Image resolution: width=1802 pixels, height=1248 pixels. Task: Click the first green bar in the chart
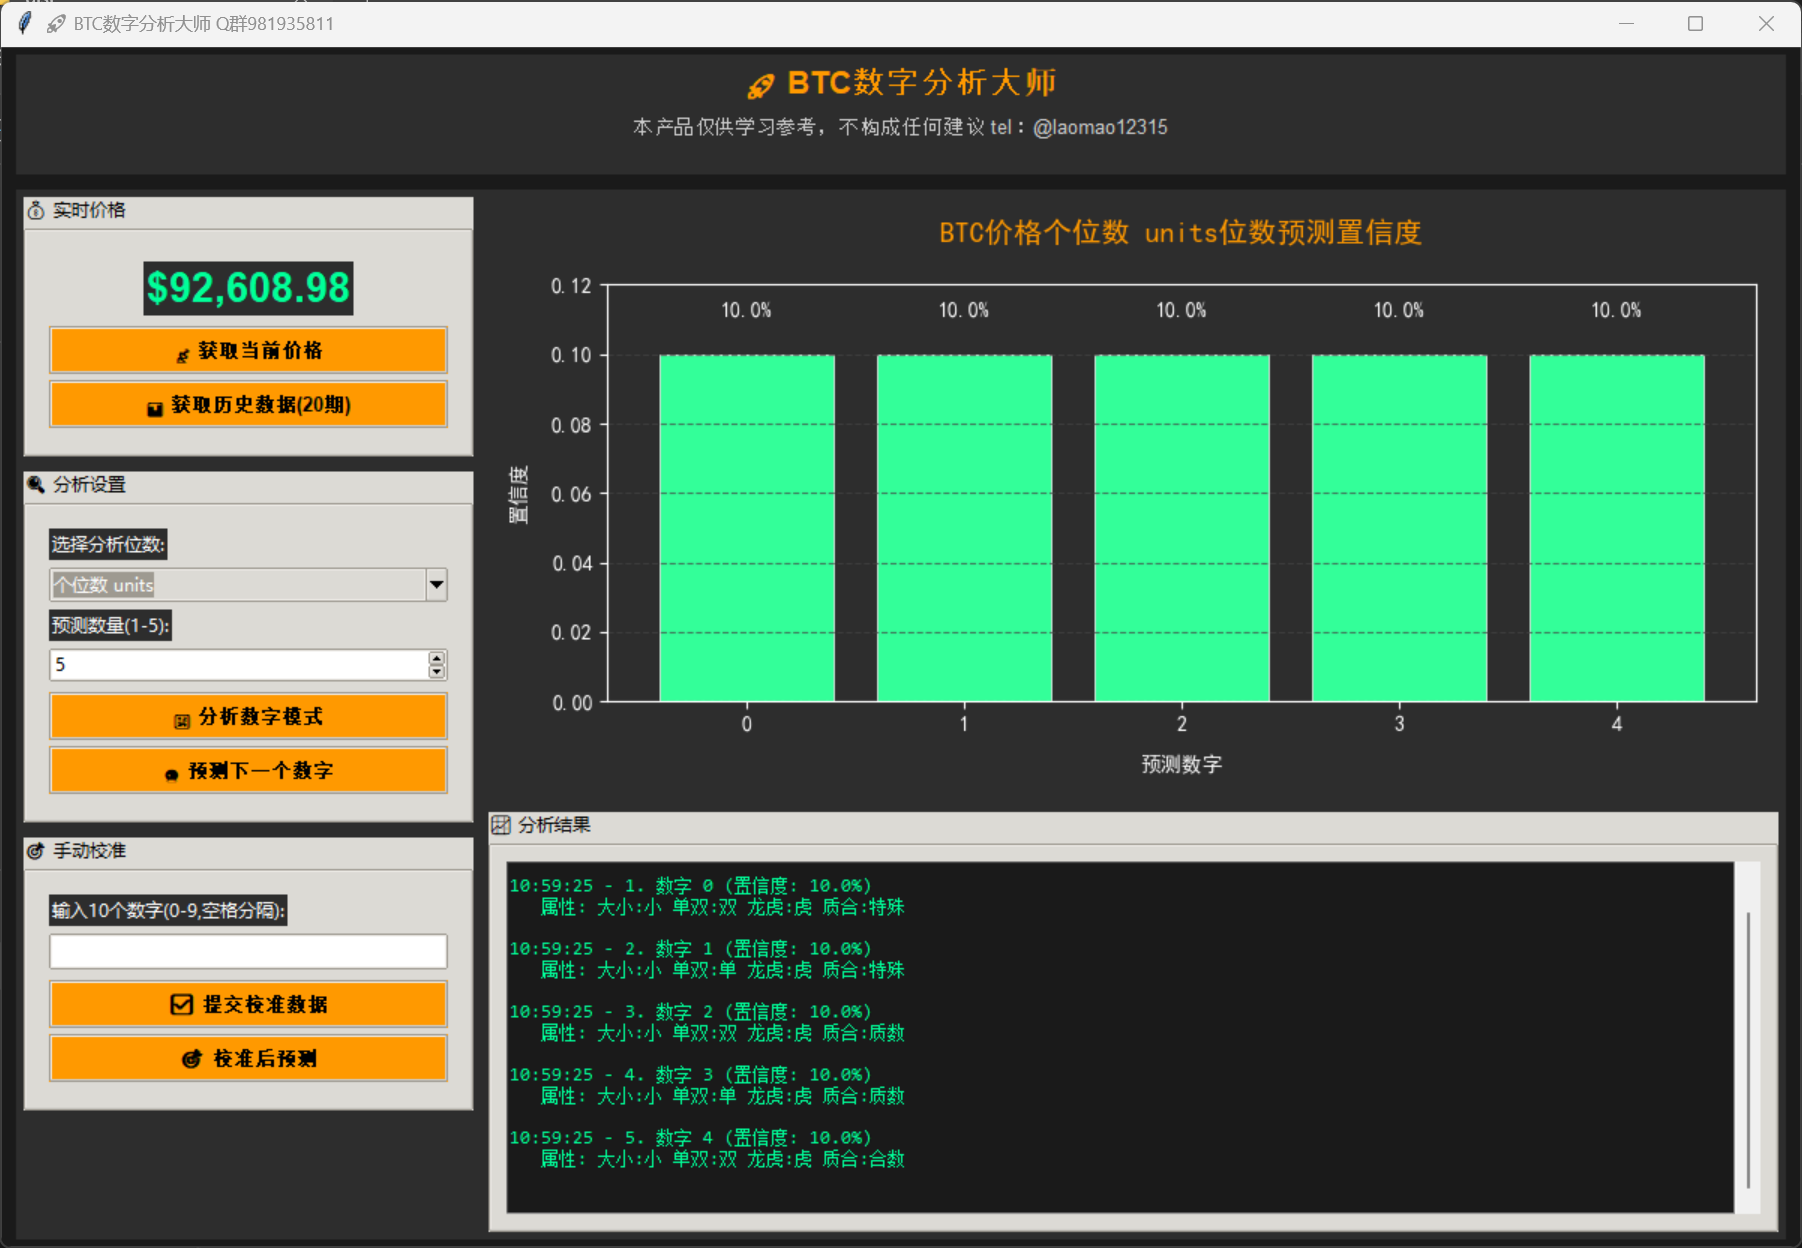pos(746,525)
